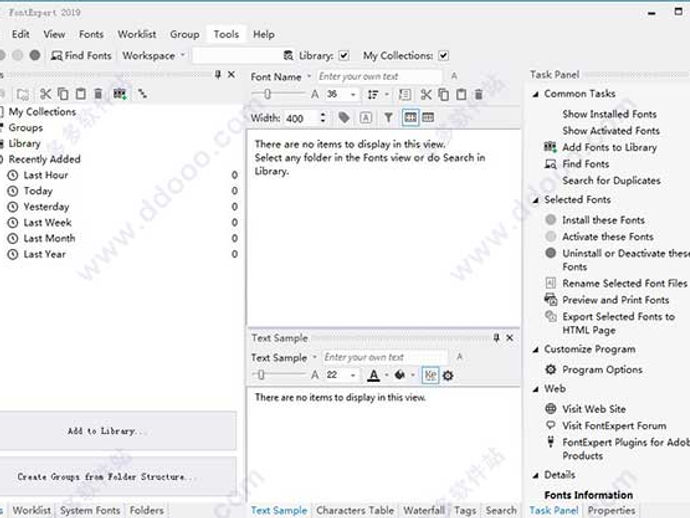This screenshot has height=518, width=690.
Task: Click the filter funnel icon
Action: (x=388, y=118)
